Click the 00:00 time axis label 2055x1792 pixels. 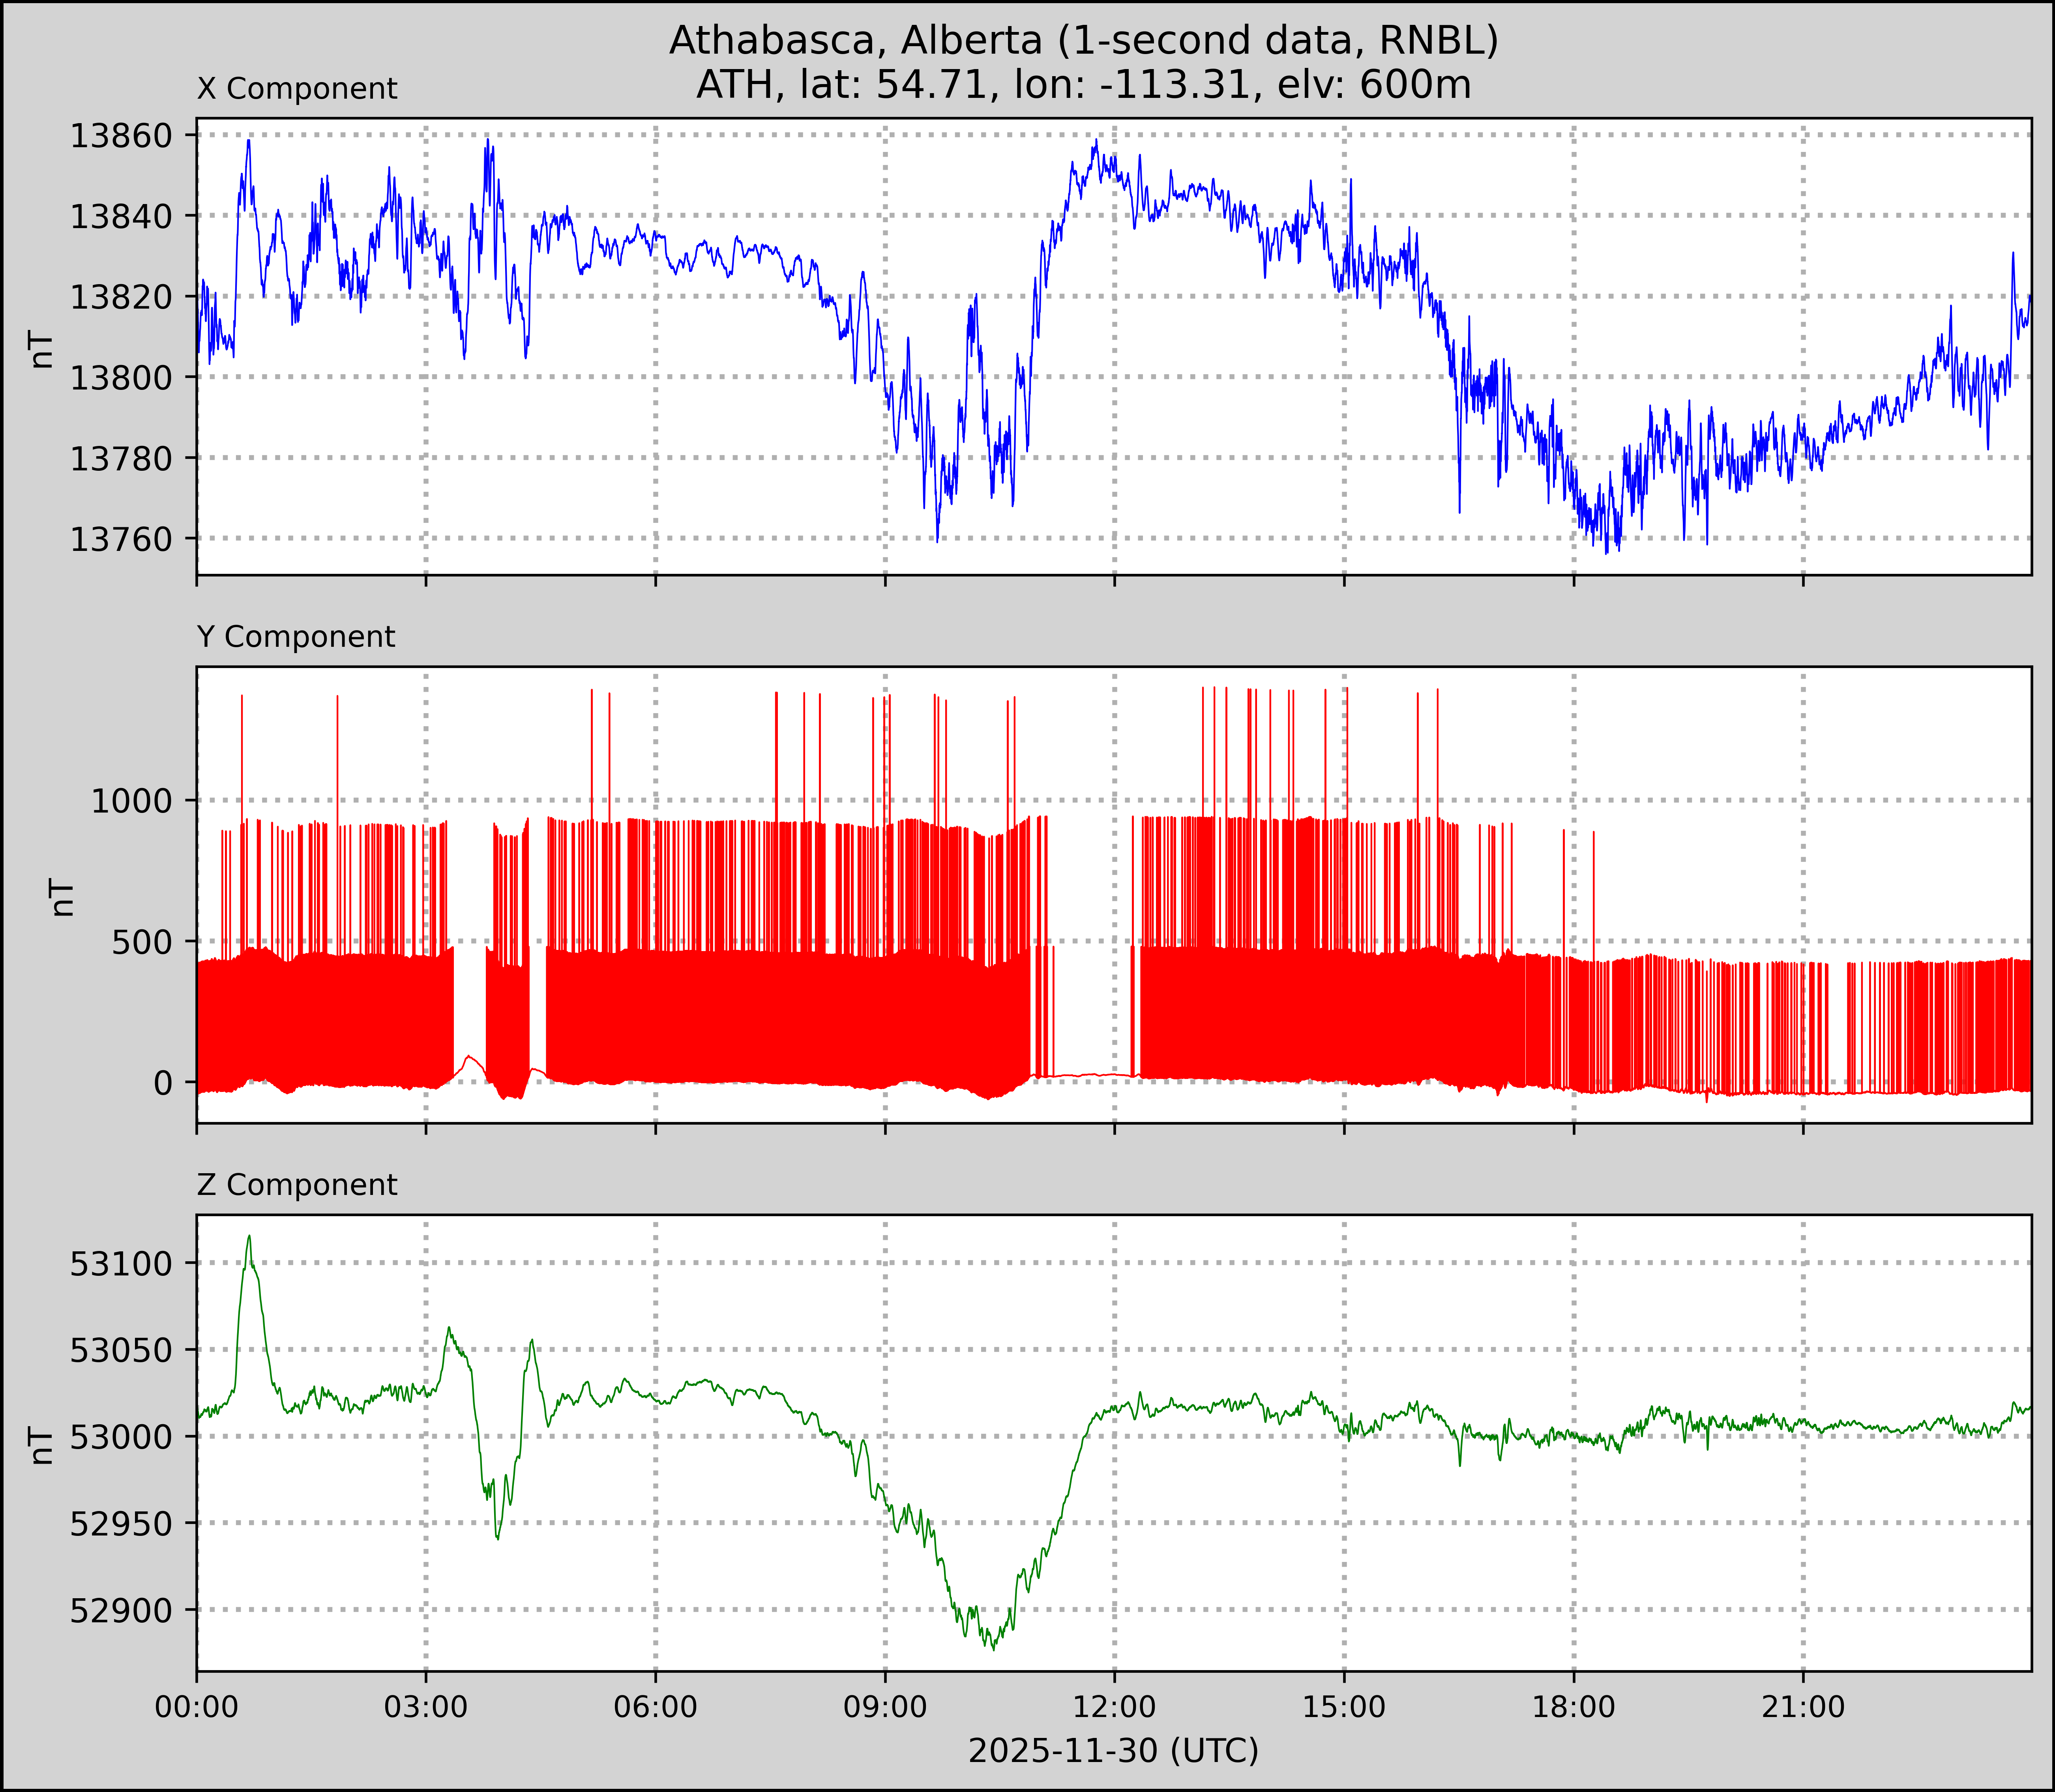coord(197,1707)
